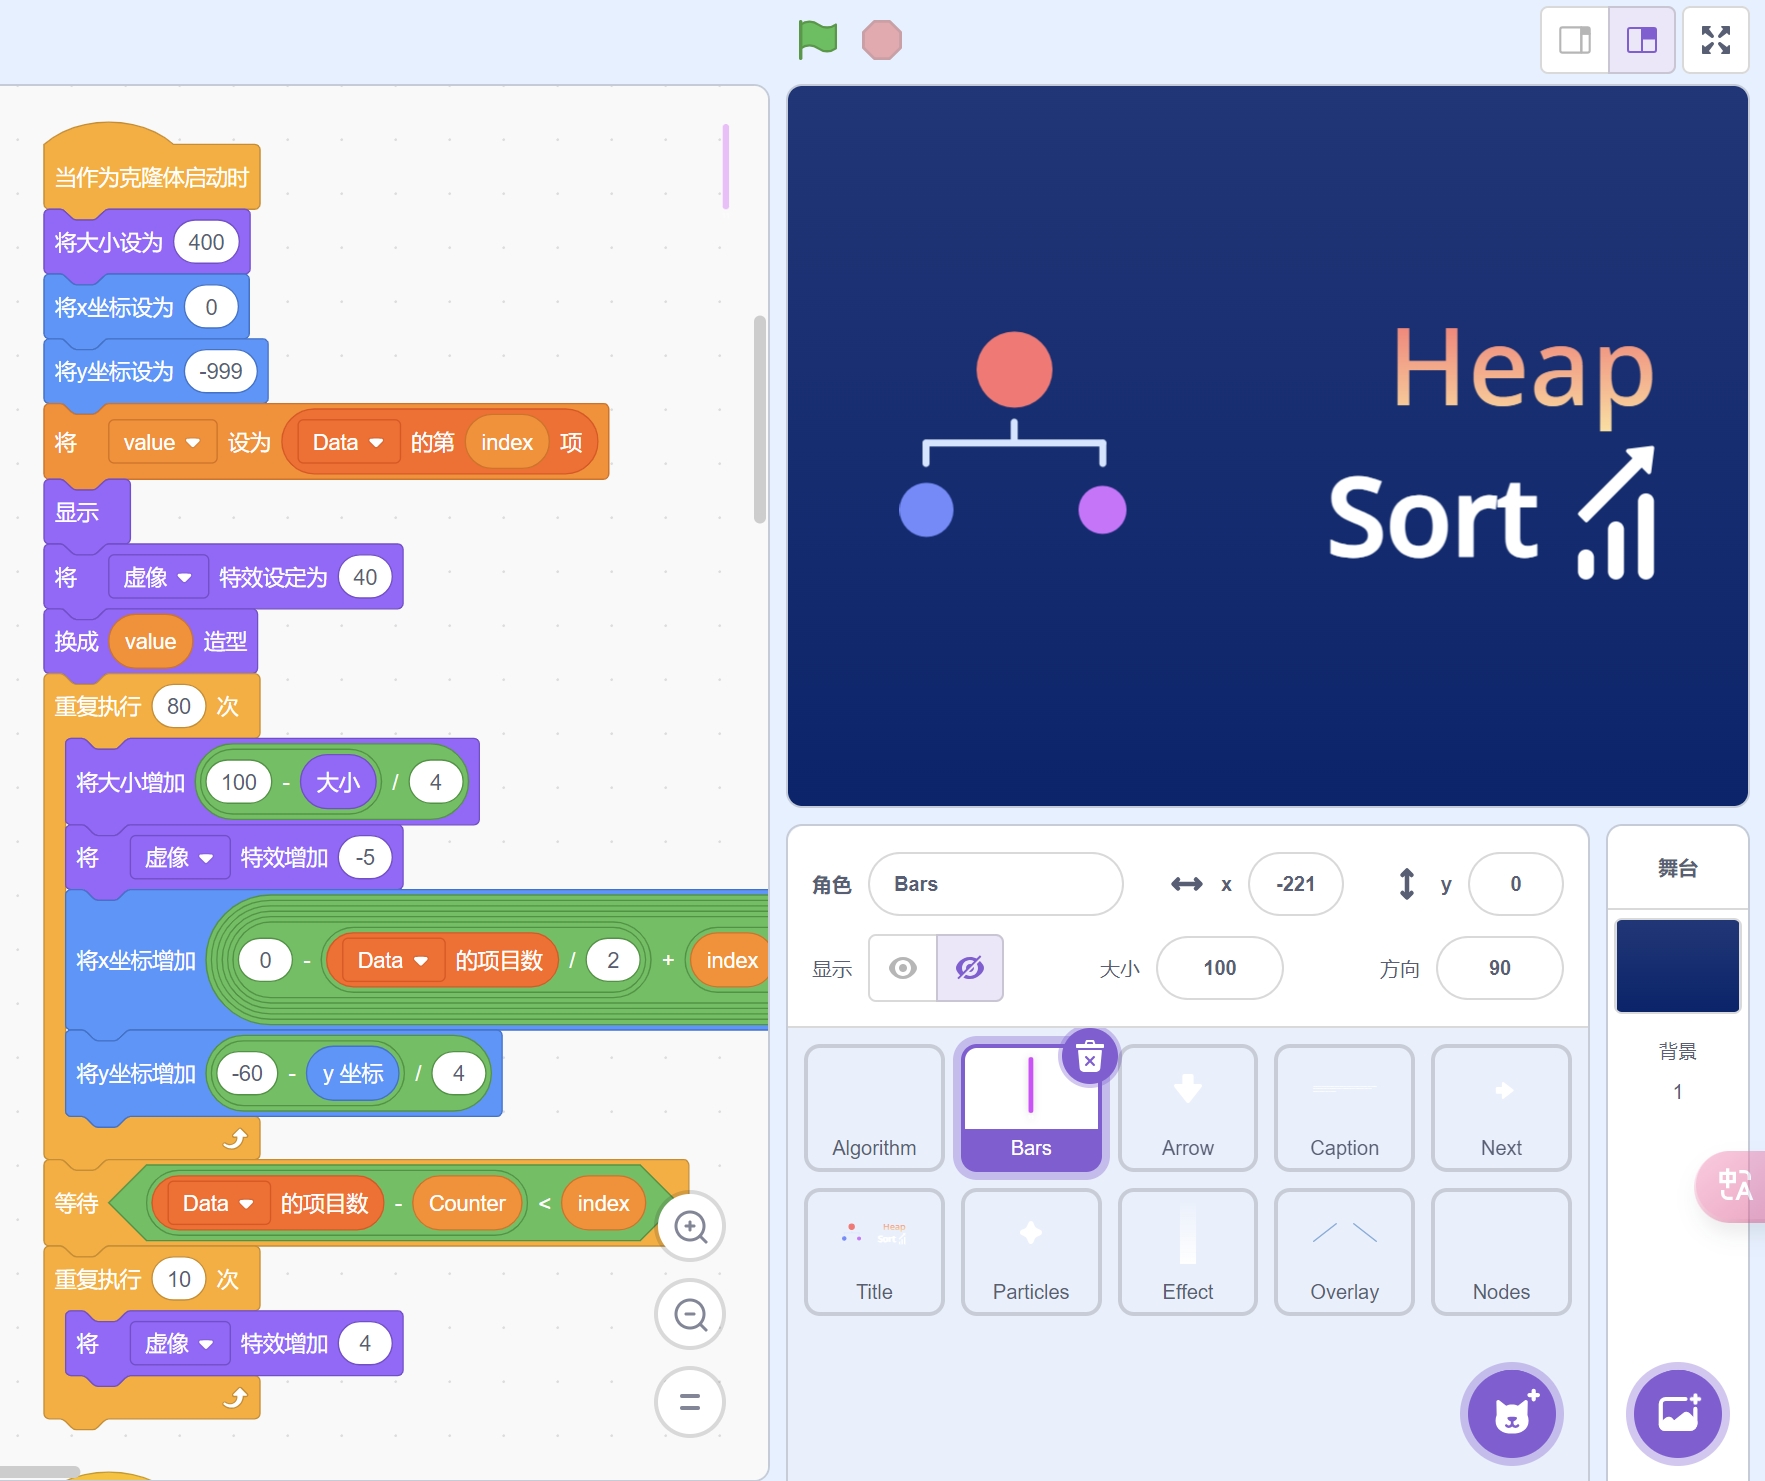Open the add backdrop button
Image resolution: width=1765 pixels, height=1481 pixels.
tap(1677, 1413)
